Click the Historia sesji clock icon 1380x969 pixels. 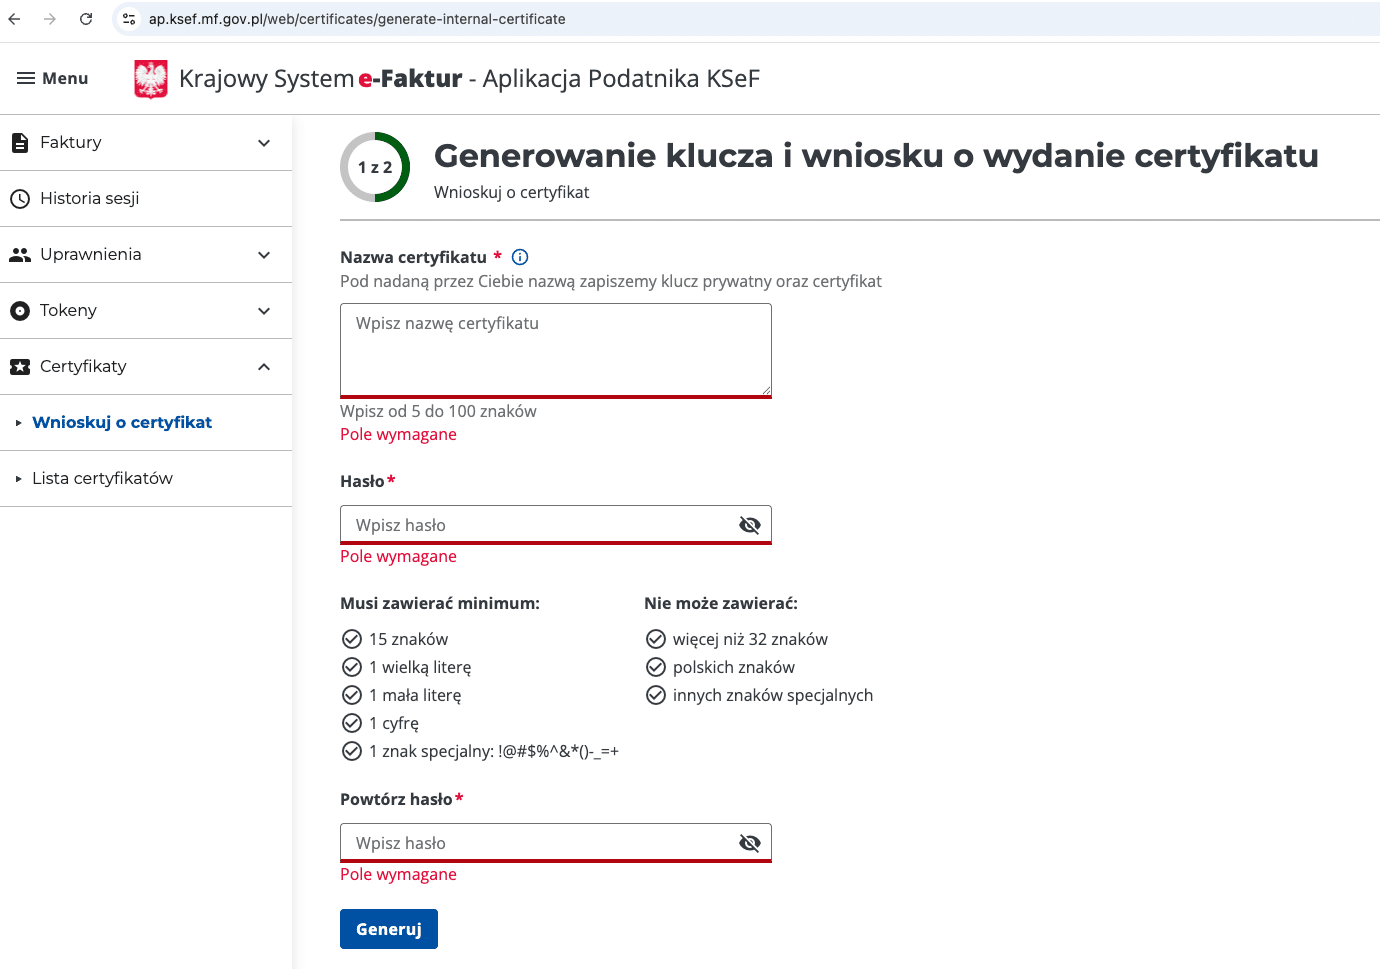20,199
